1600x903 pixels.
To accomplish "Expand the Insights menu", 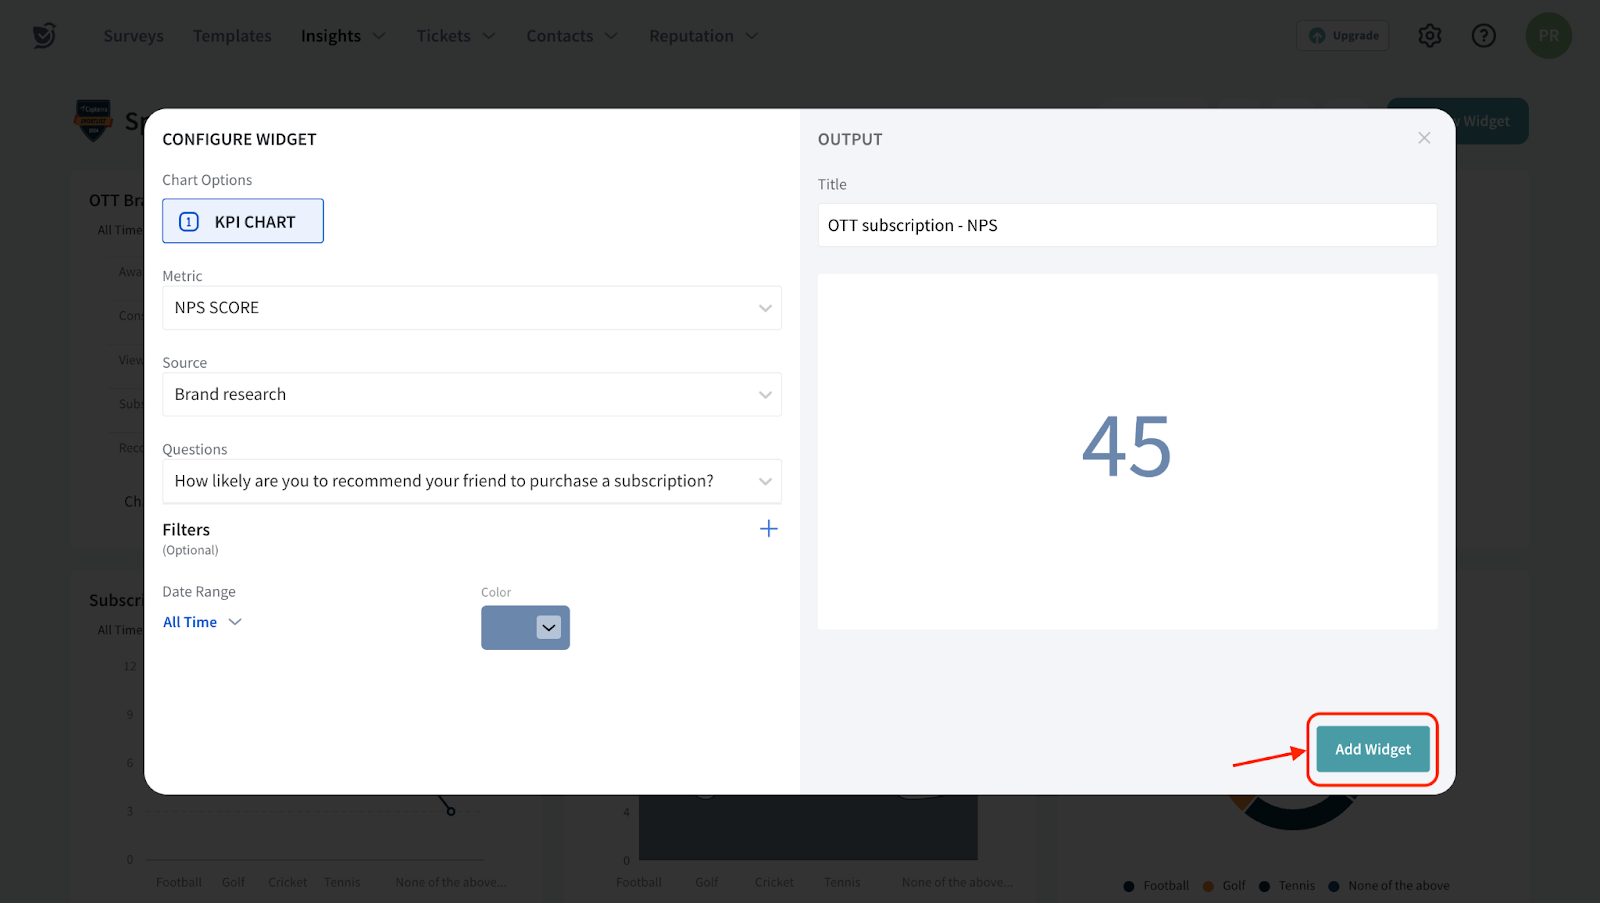I will (342, 36).
